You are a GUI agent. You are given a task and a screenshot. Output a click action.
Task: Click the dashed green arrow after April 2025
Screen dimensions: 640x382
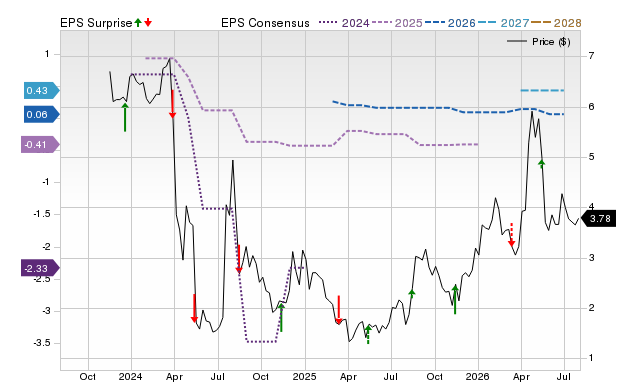368,335
